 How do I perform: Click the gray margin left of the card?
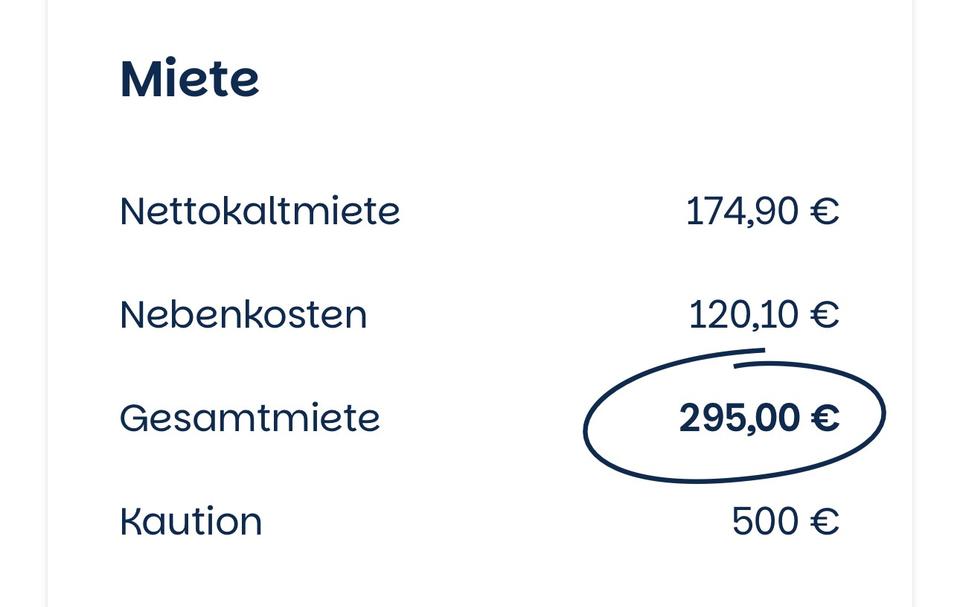point(22,300)
